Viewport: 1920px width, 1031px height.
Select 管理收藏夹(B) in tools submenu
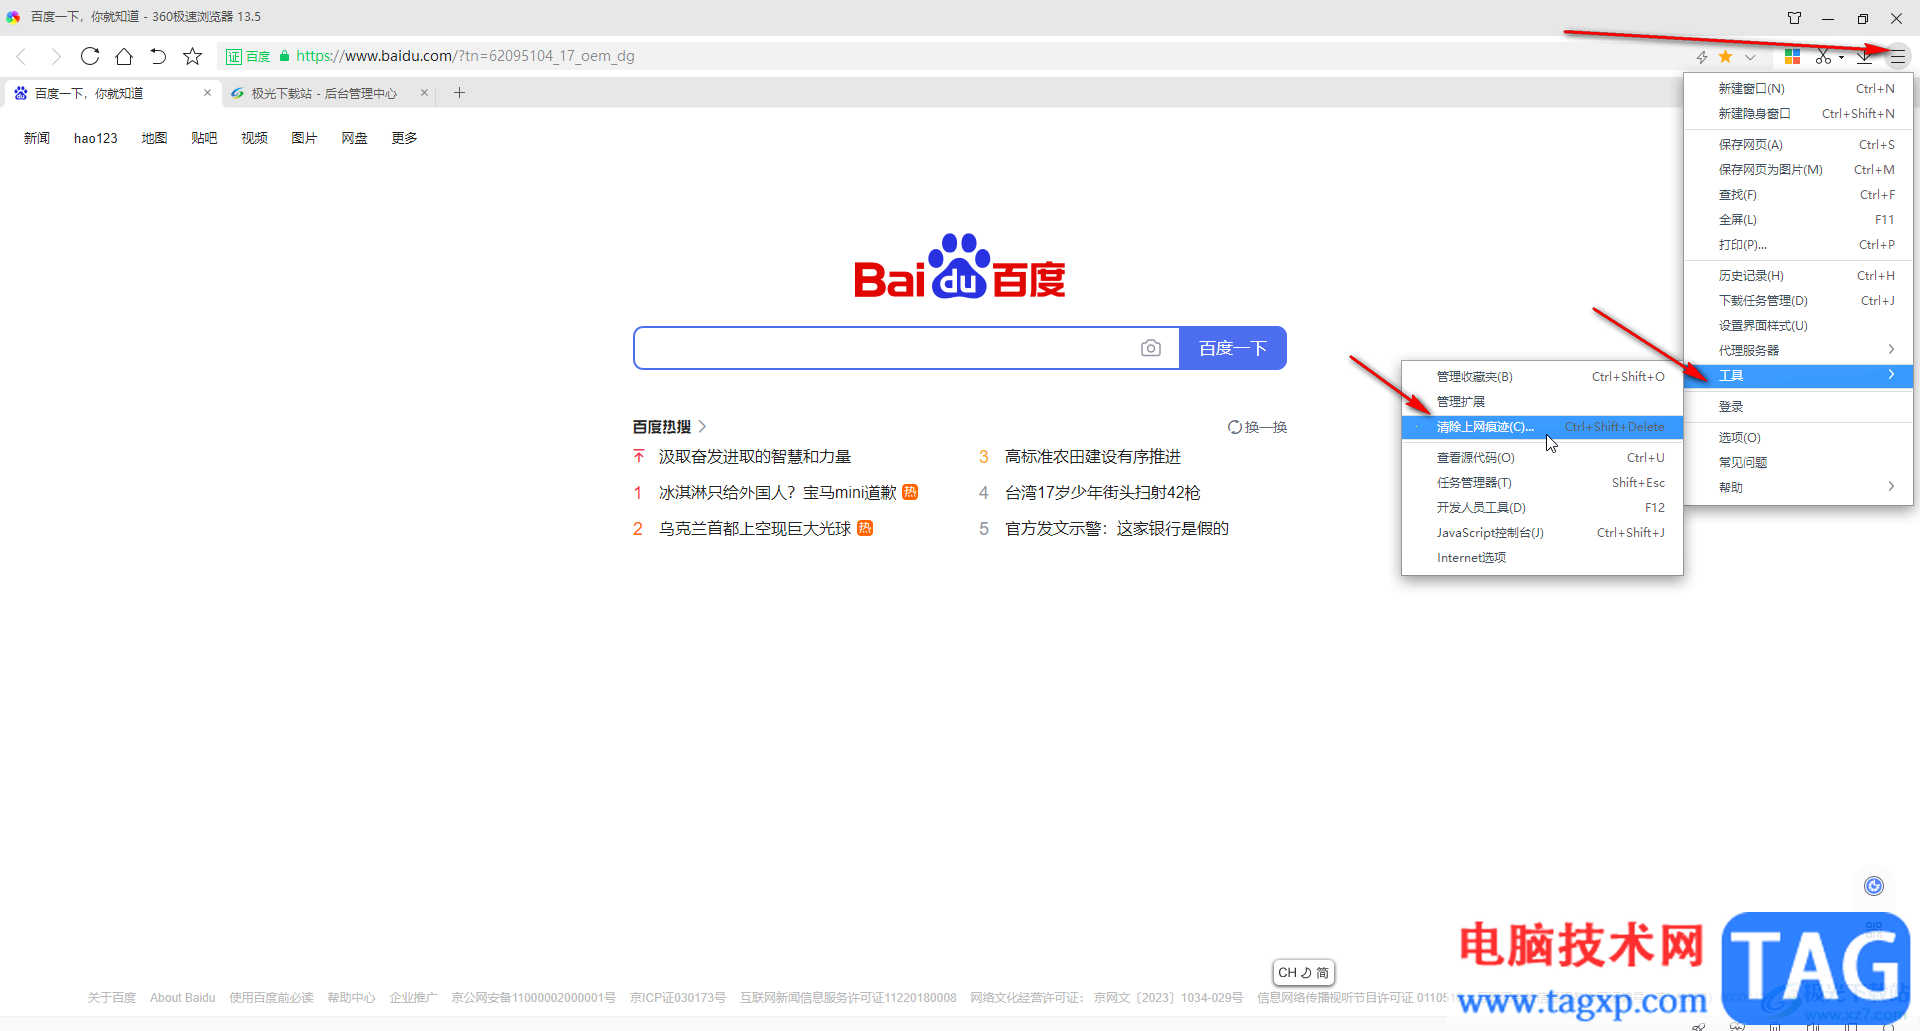tap(1542, 377)
